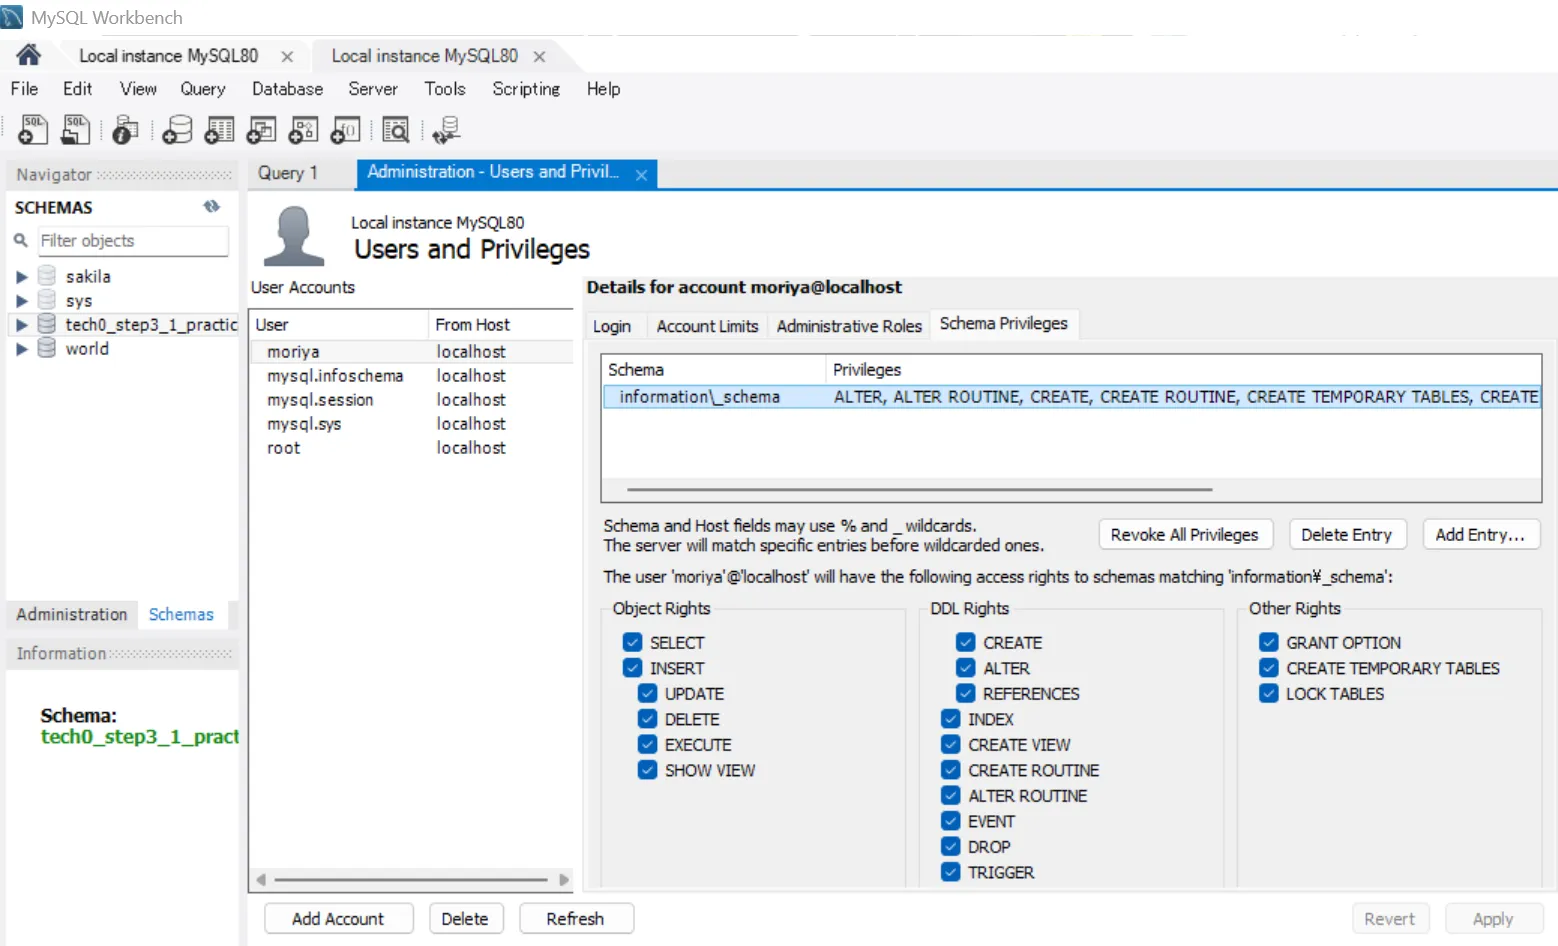Viewport: 1558px width, 946px height.
Task: Click the privileges table horizontal scrollbar
Action: pyautogui.click(x=920, y=490)
